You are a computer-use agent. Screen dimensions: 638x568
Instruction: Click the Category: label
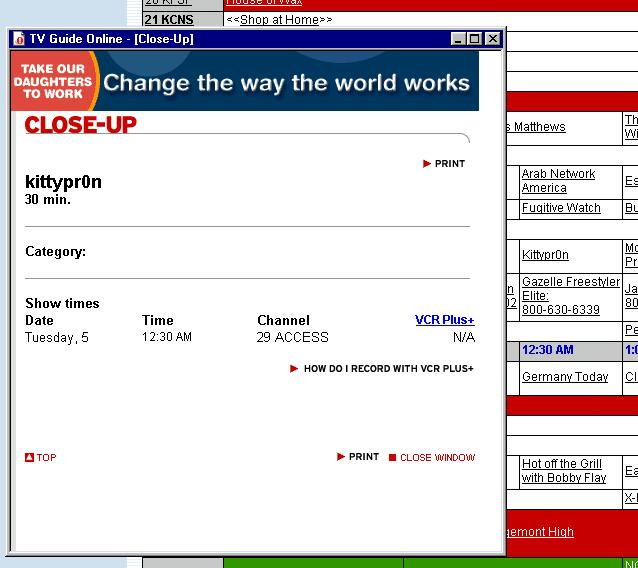(x=55, y=251)
